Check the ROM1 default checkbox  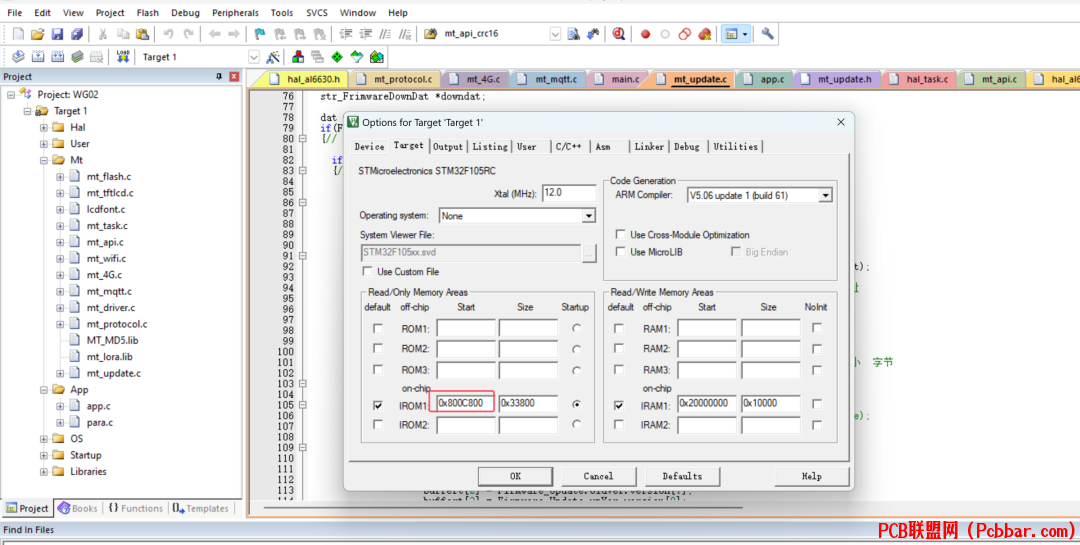[377, 329]
